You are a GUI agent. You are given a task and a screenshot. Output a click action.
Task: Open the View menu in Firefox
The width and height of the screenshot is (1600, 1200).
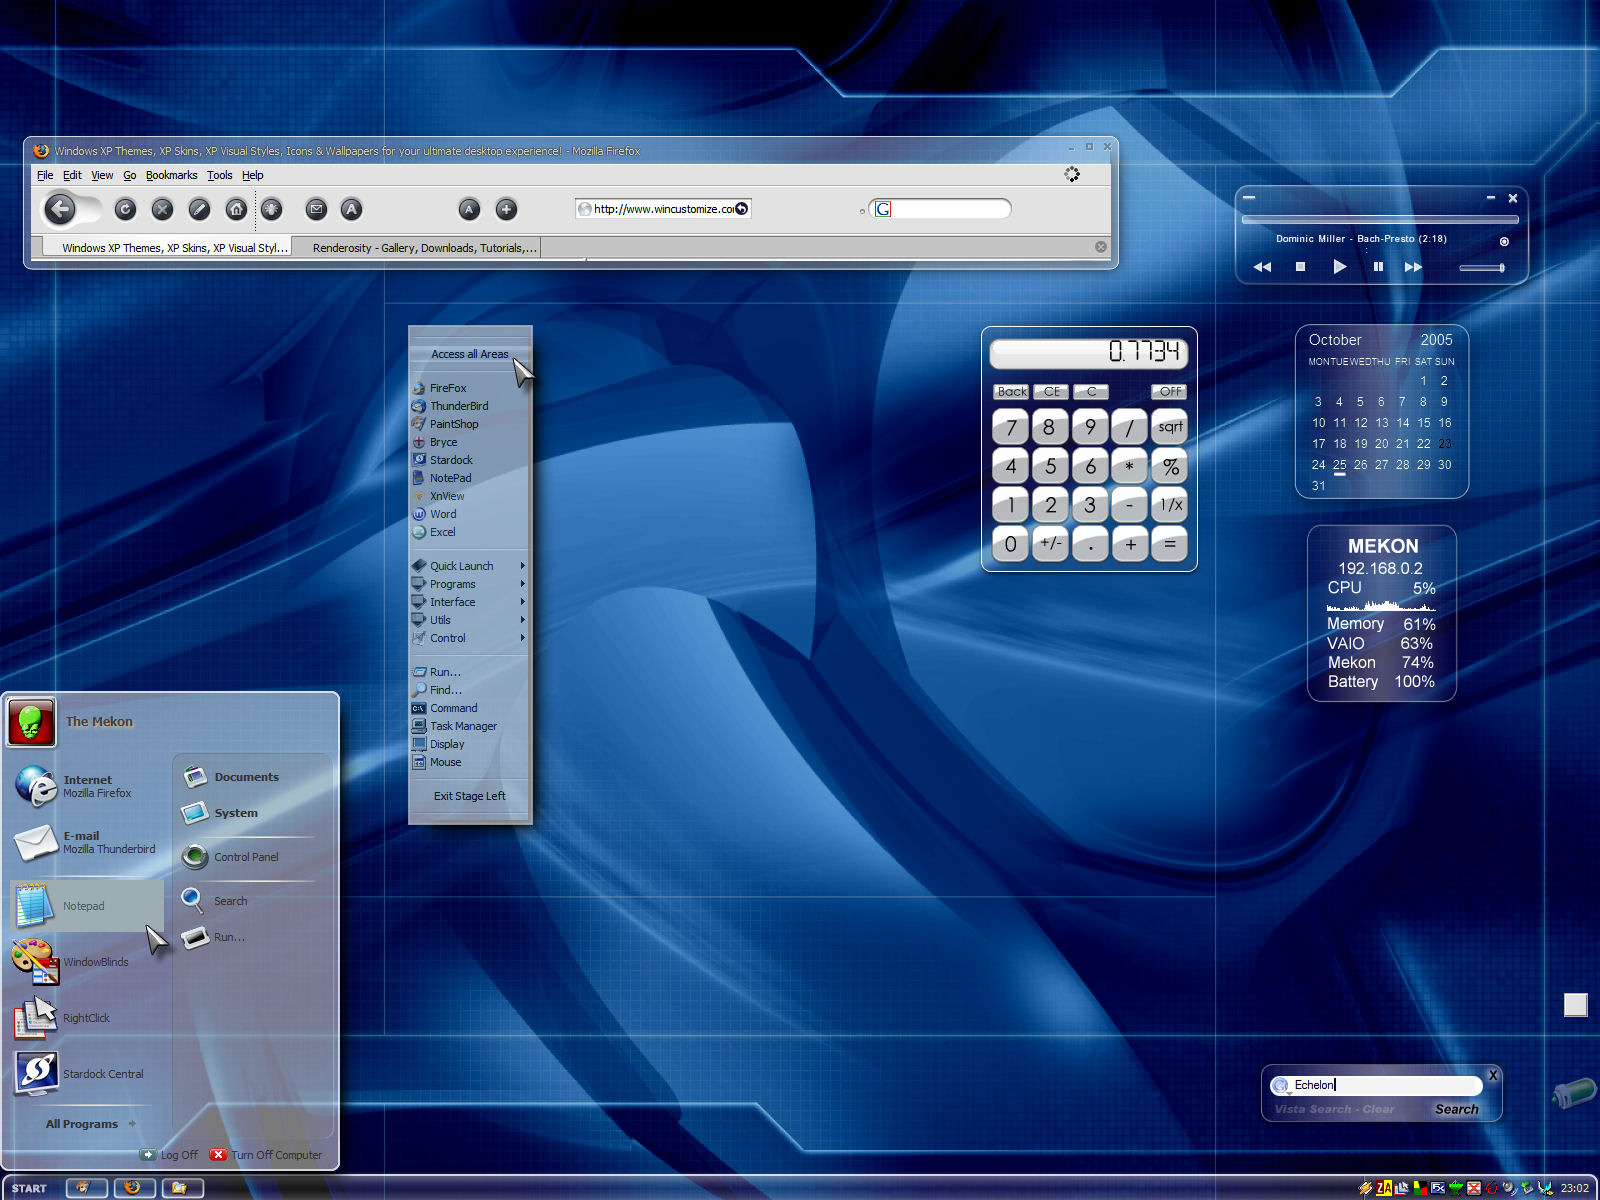click(102, 175)
